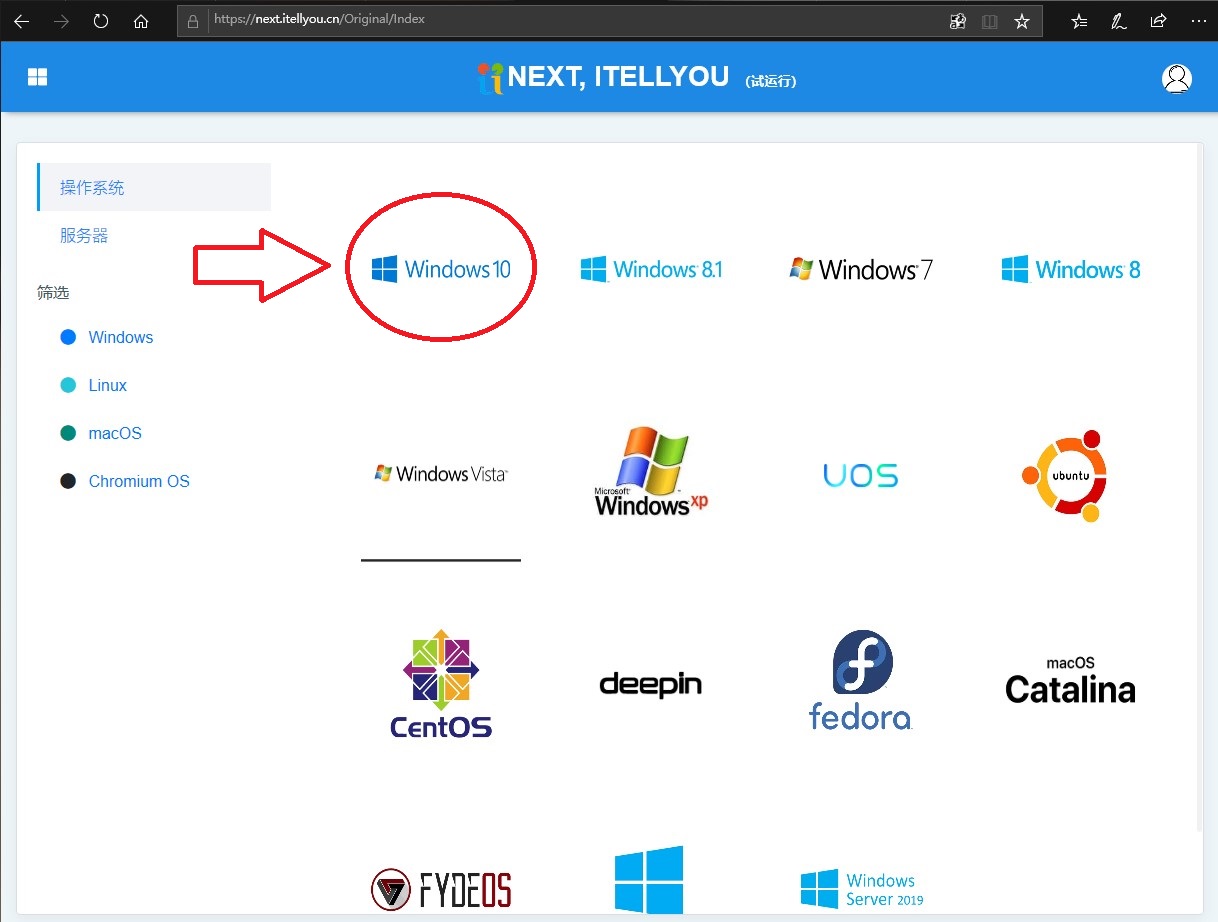Reload the current page
The image size is (1218, 922).
coord(101,21)
